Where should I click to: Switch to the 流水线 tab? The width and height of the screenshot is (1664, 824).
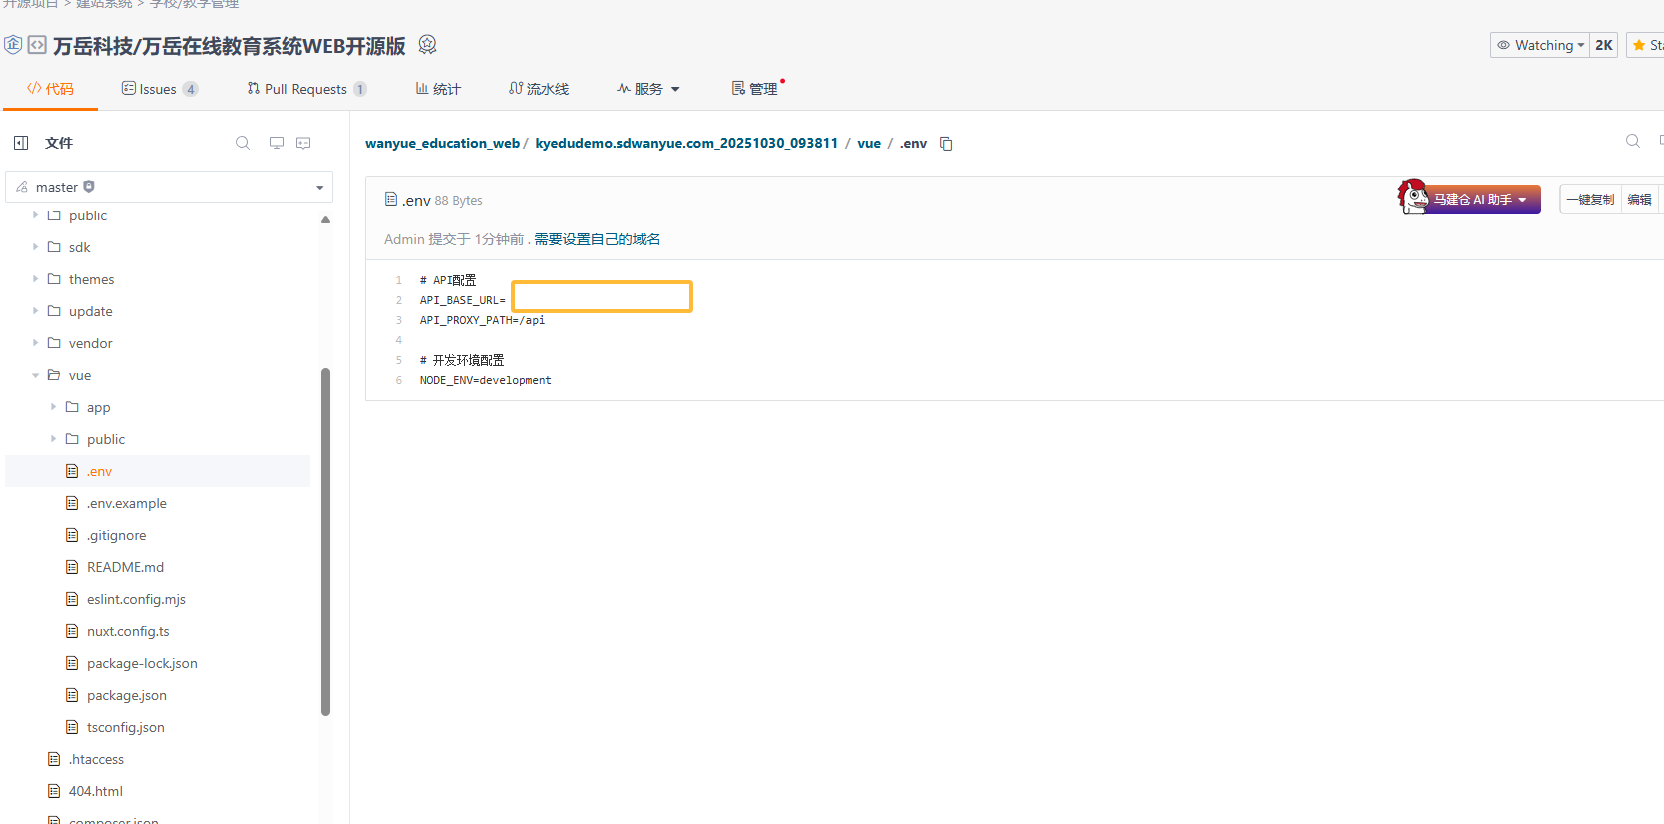point(539,89)
